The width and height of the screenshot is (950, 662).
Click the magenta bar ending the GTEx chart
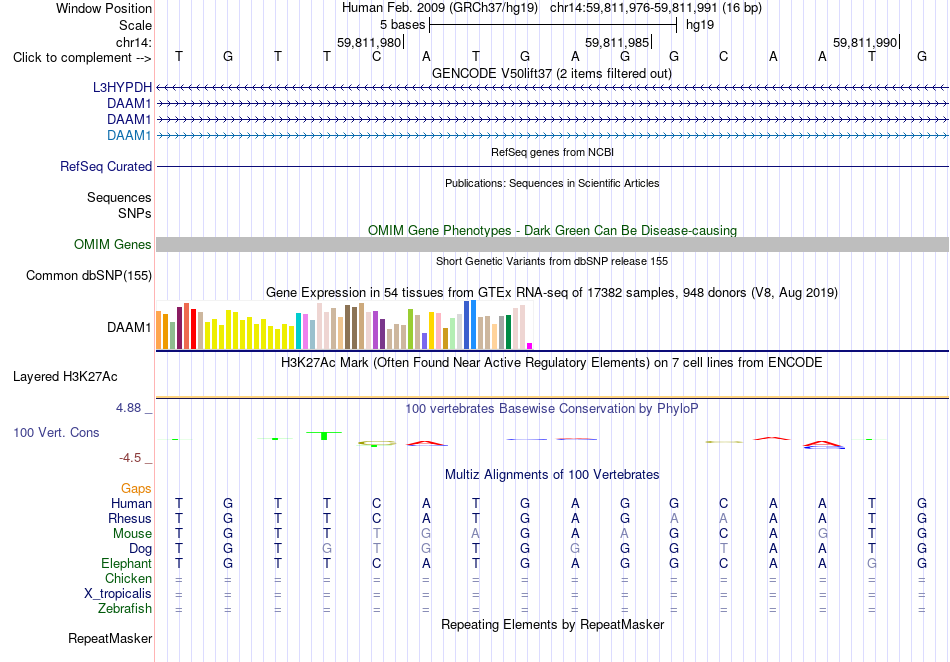pyautogui.click(x=530, y=346)
